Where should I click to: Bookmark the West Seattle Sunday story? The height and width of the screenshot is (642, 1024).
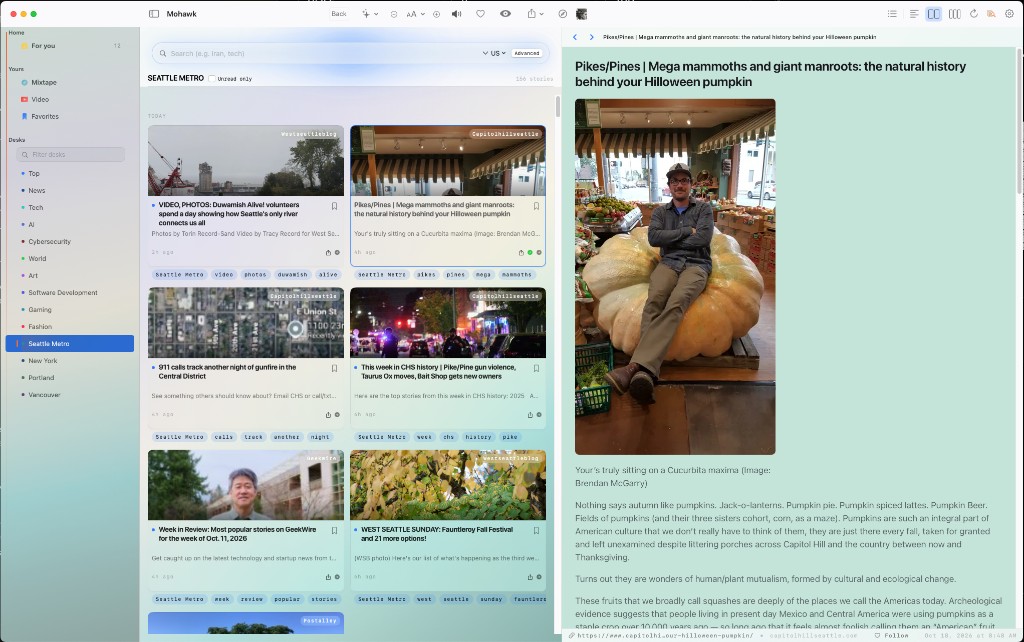[536, 531]
